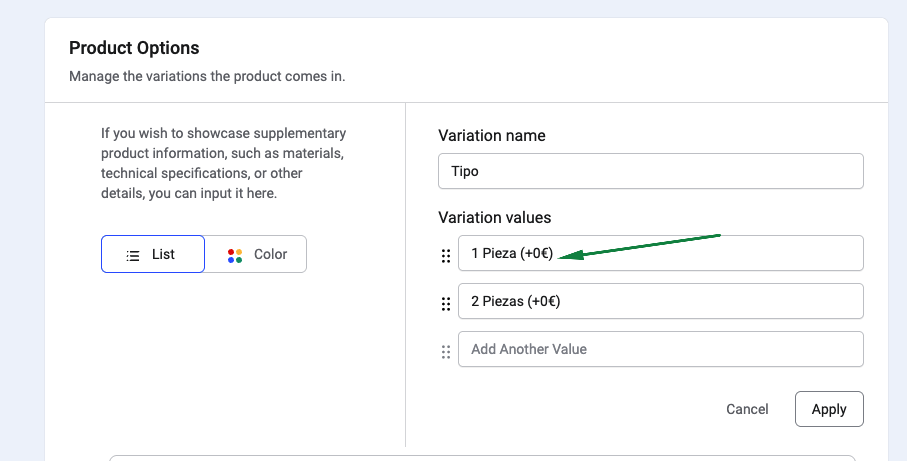The image size is (907, 461).
Task: Edit the 2 Piezas (+0€) value field
Action: [x=660, y=301]
